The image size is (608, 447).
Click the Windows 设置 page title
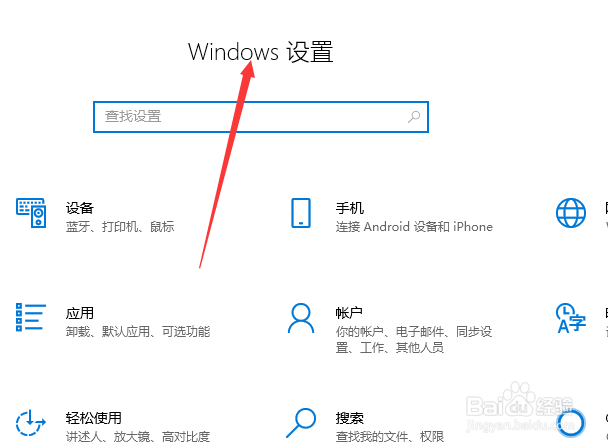(x=261, y=52)
